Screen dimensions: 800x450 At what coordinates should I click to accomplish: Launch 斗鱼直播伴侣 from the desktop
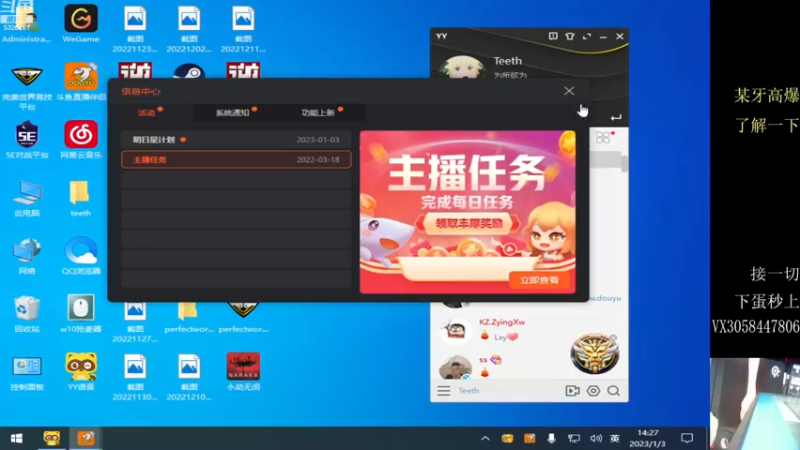tap(81, 82)
